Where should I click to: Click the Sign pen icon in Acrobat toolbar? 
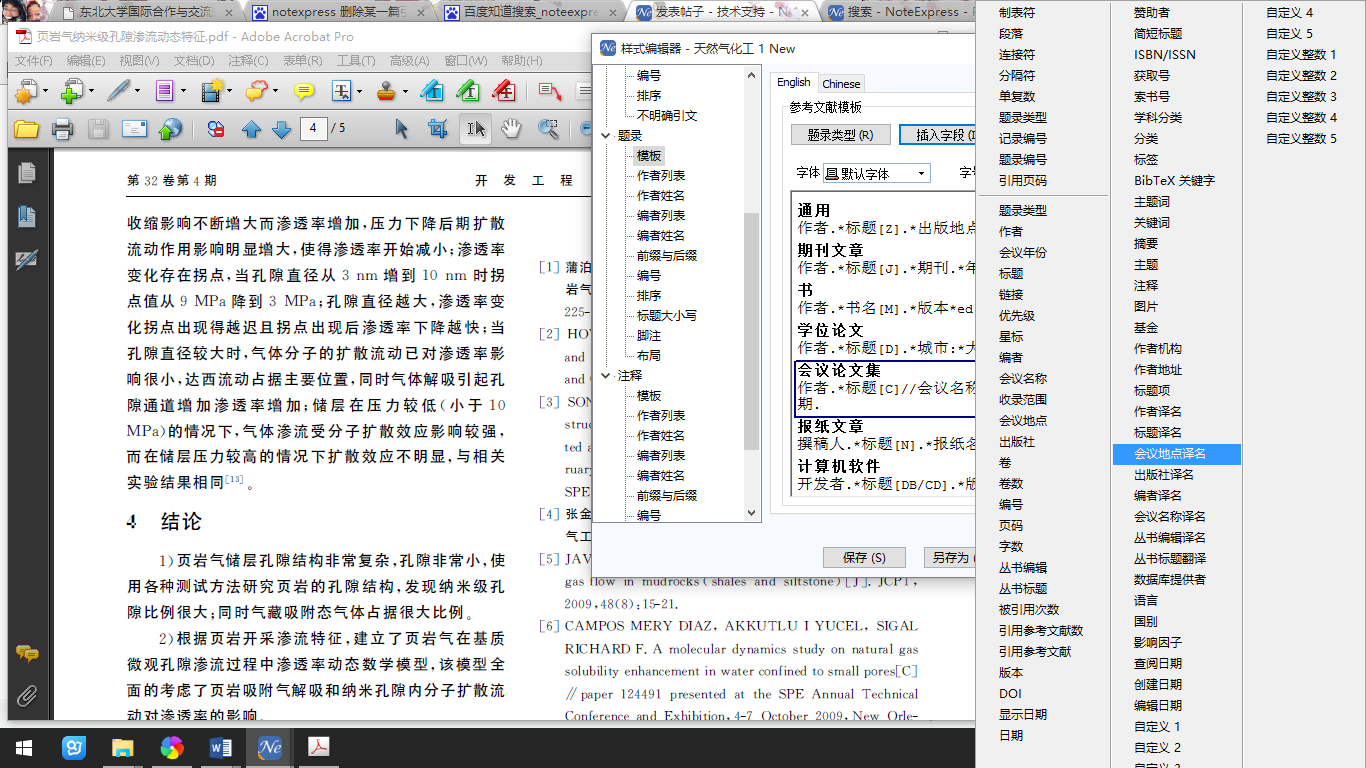[x=117, y=92]
